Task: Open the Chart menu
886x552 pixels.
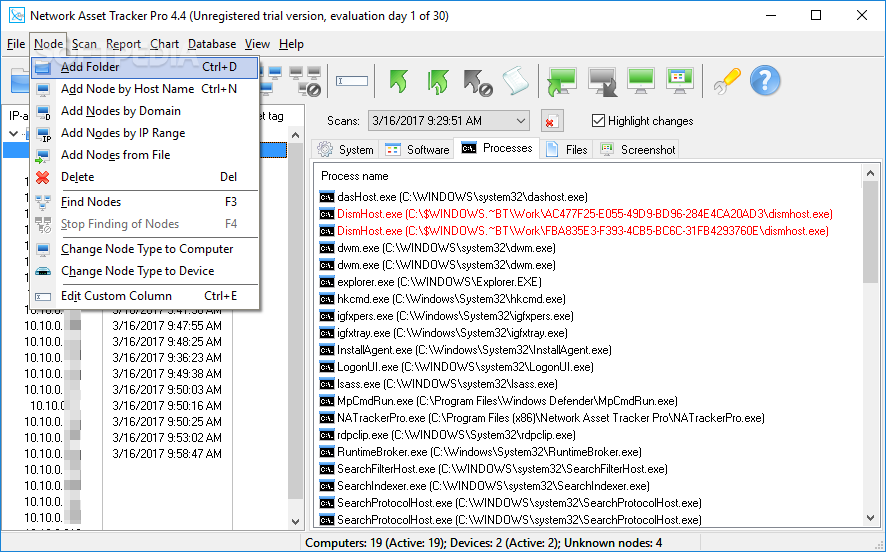Action: [x=164, y=44]
